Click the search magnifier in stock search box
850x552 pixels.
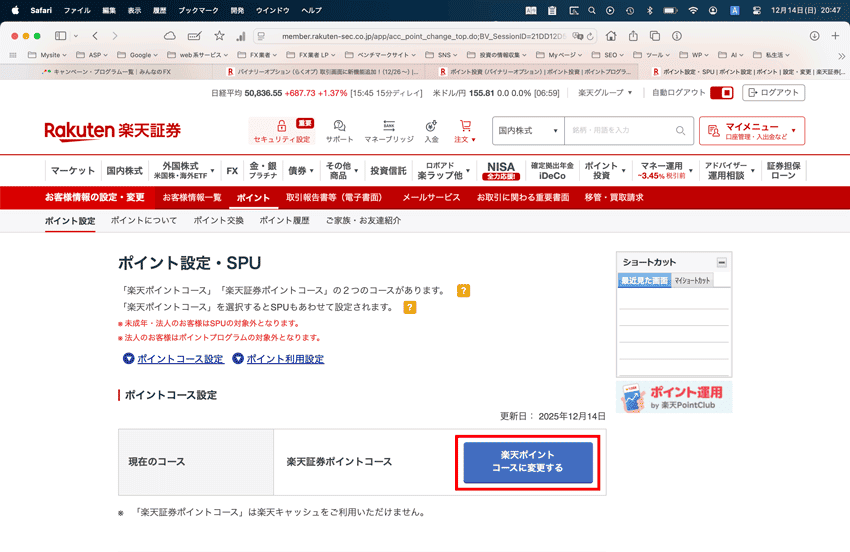[x=680, y=131]
